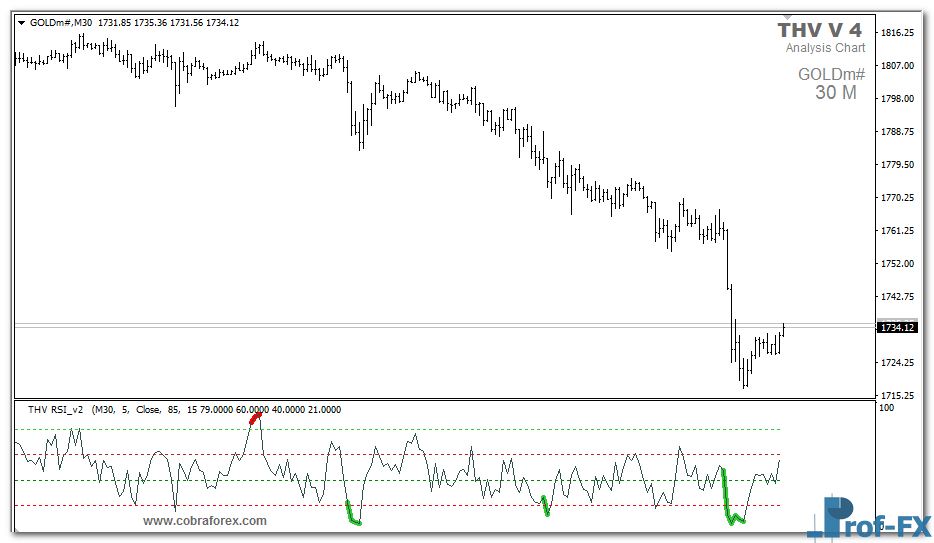The image size is (934, 543).
Task: Click the gray chart shift triangle marker at top
Action: 789,18
